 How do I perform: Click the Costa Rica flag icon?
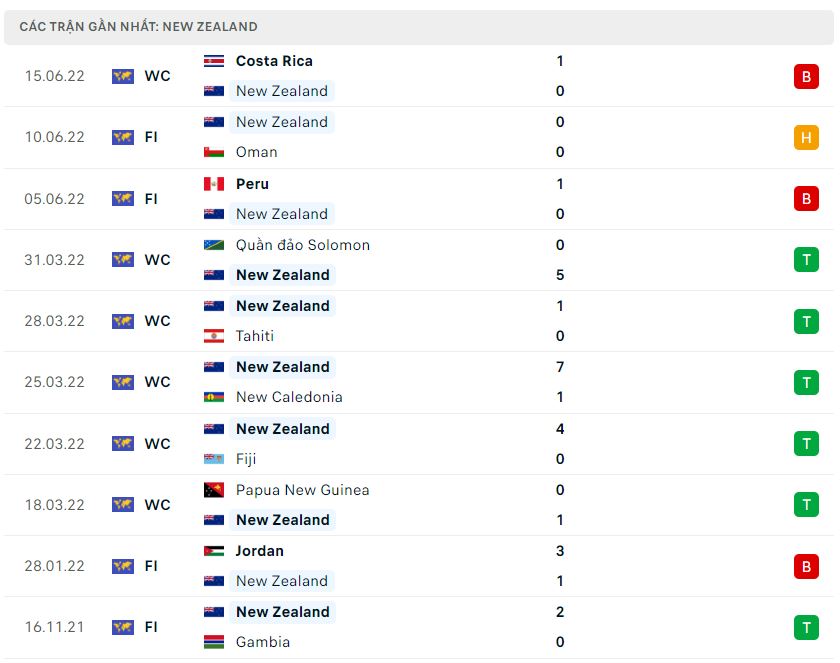click(213, 61)
